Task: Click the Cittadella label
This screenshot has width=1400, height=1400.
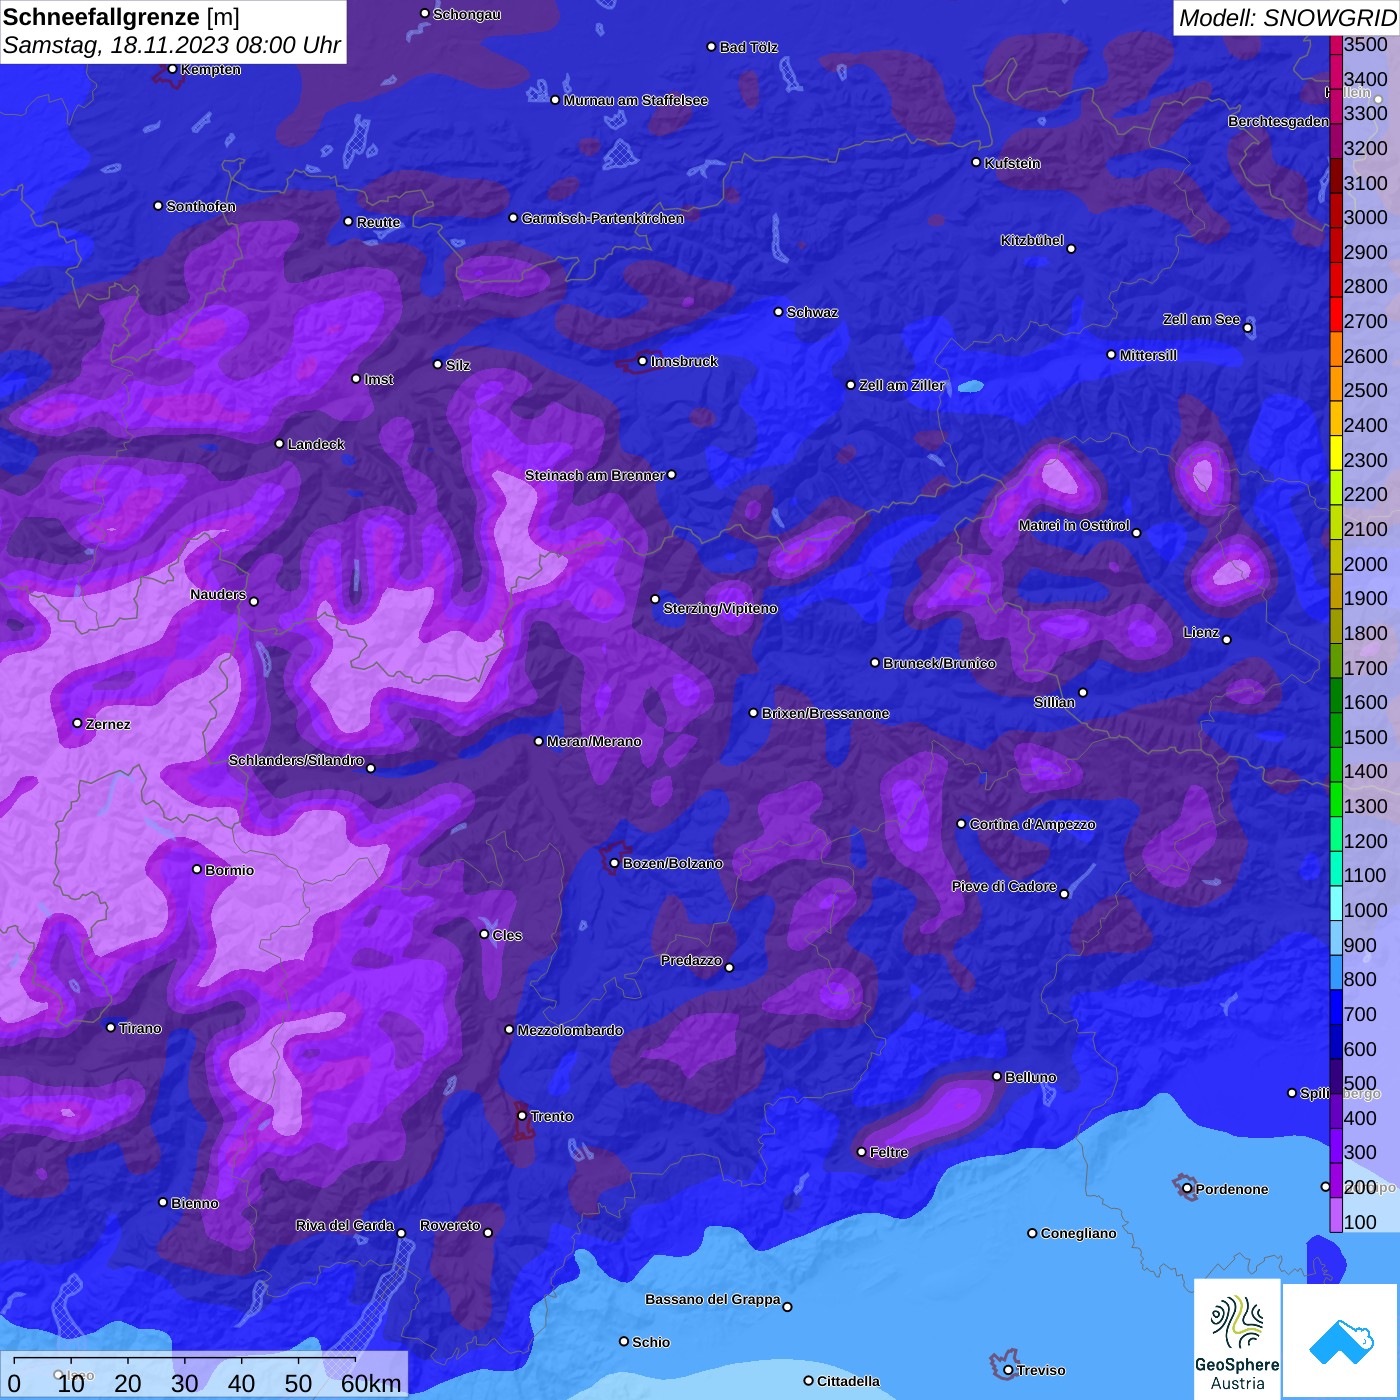Action: pos(848,1381)
